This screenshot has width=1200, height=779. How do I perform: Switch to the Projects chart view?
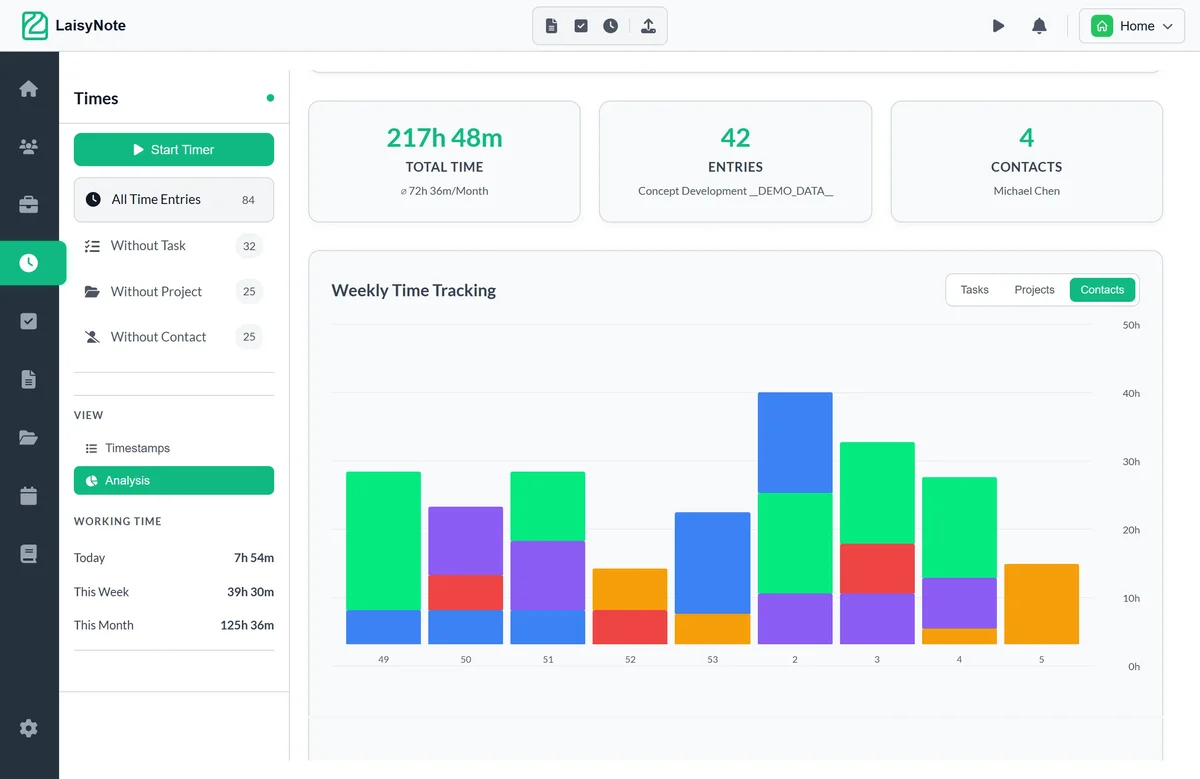tap(1034, 290)
